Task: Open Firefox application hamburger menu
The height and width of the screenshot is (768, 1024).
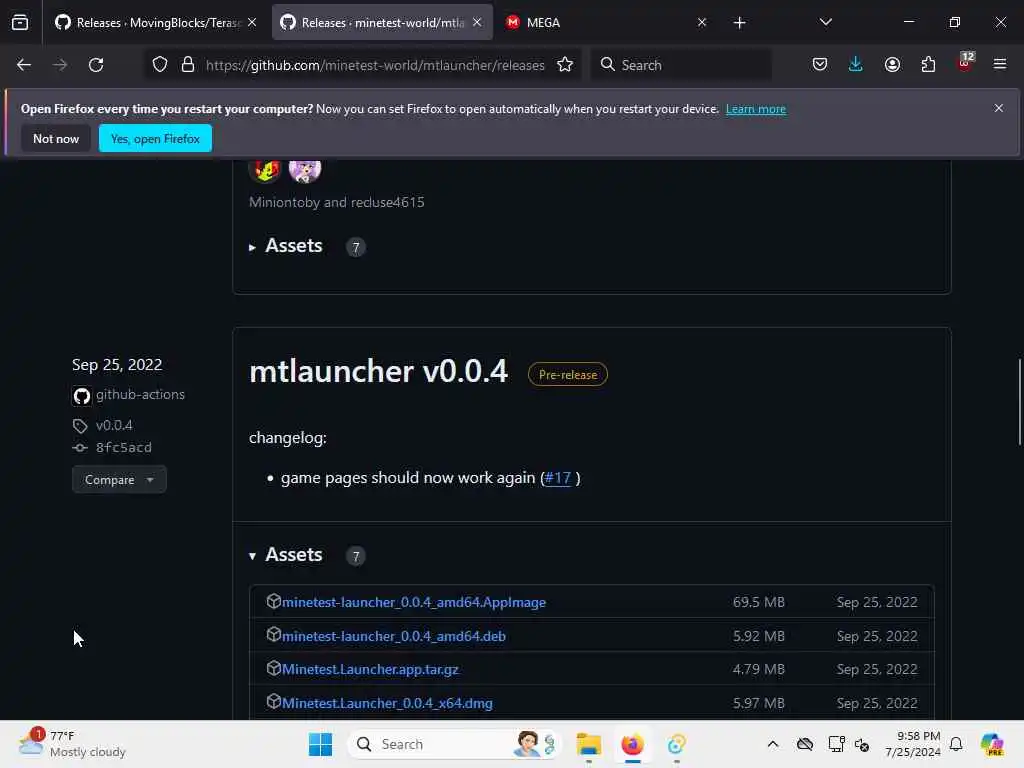Action: click(1000, 65)
